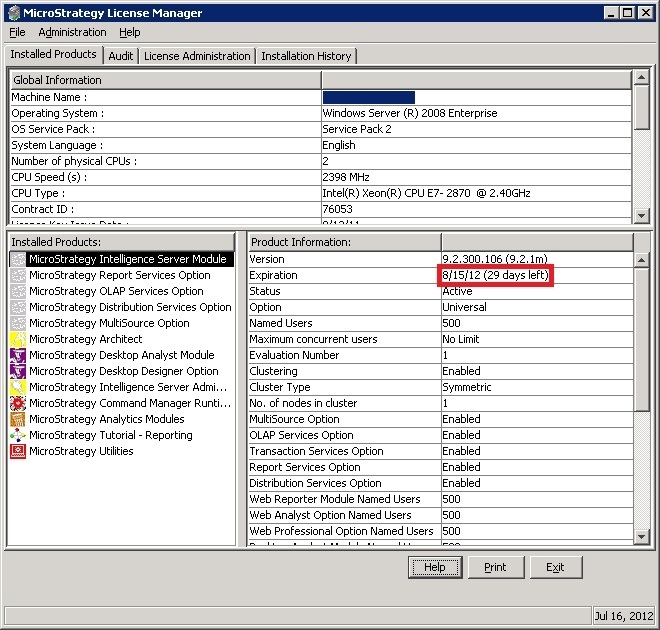The image size is (660, 630).
Task: Click the 'Maximum concurrent users' row label
Action: point(313,339)
